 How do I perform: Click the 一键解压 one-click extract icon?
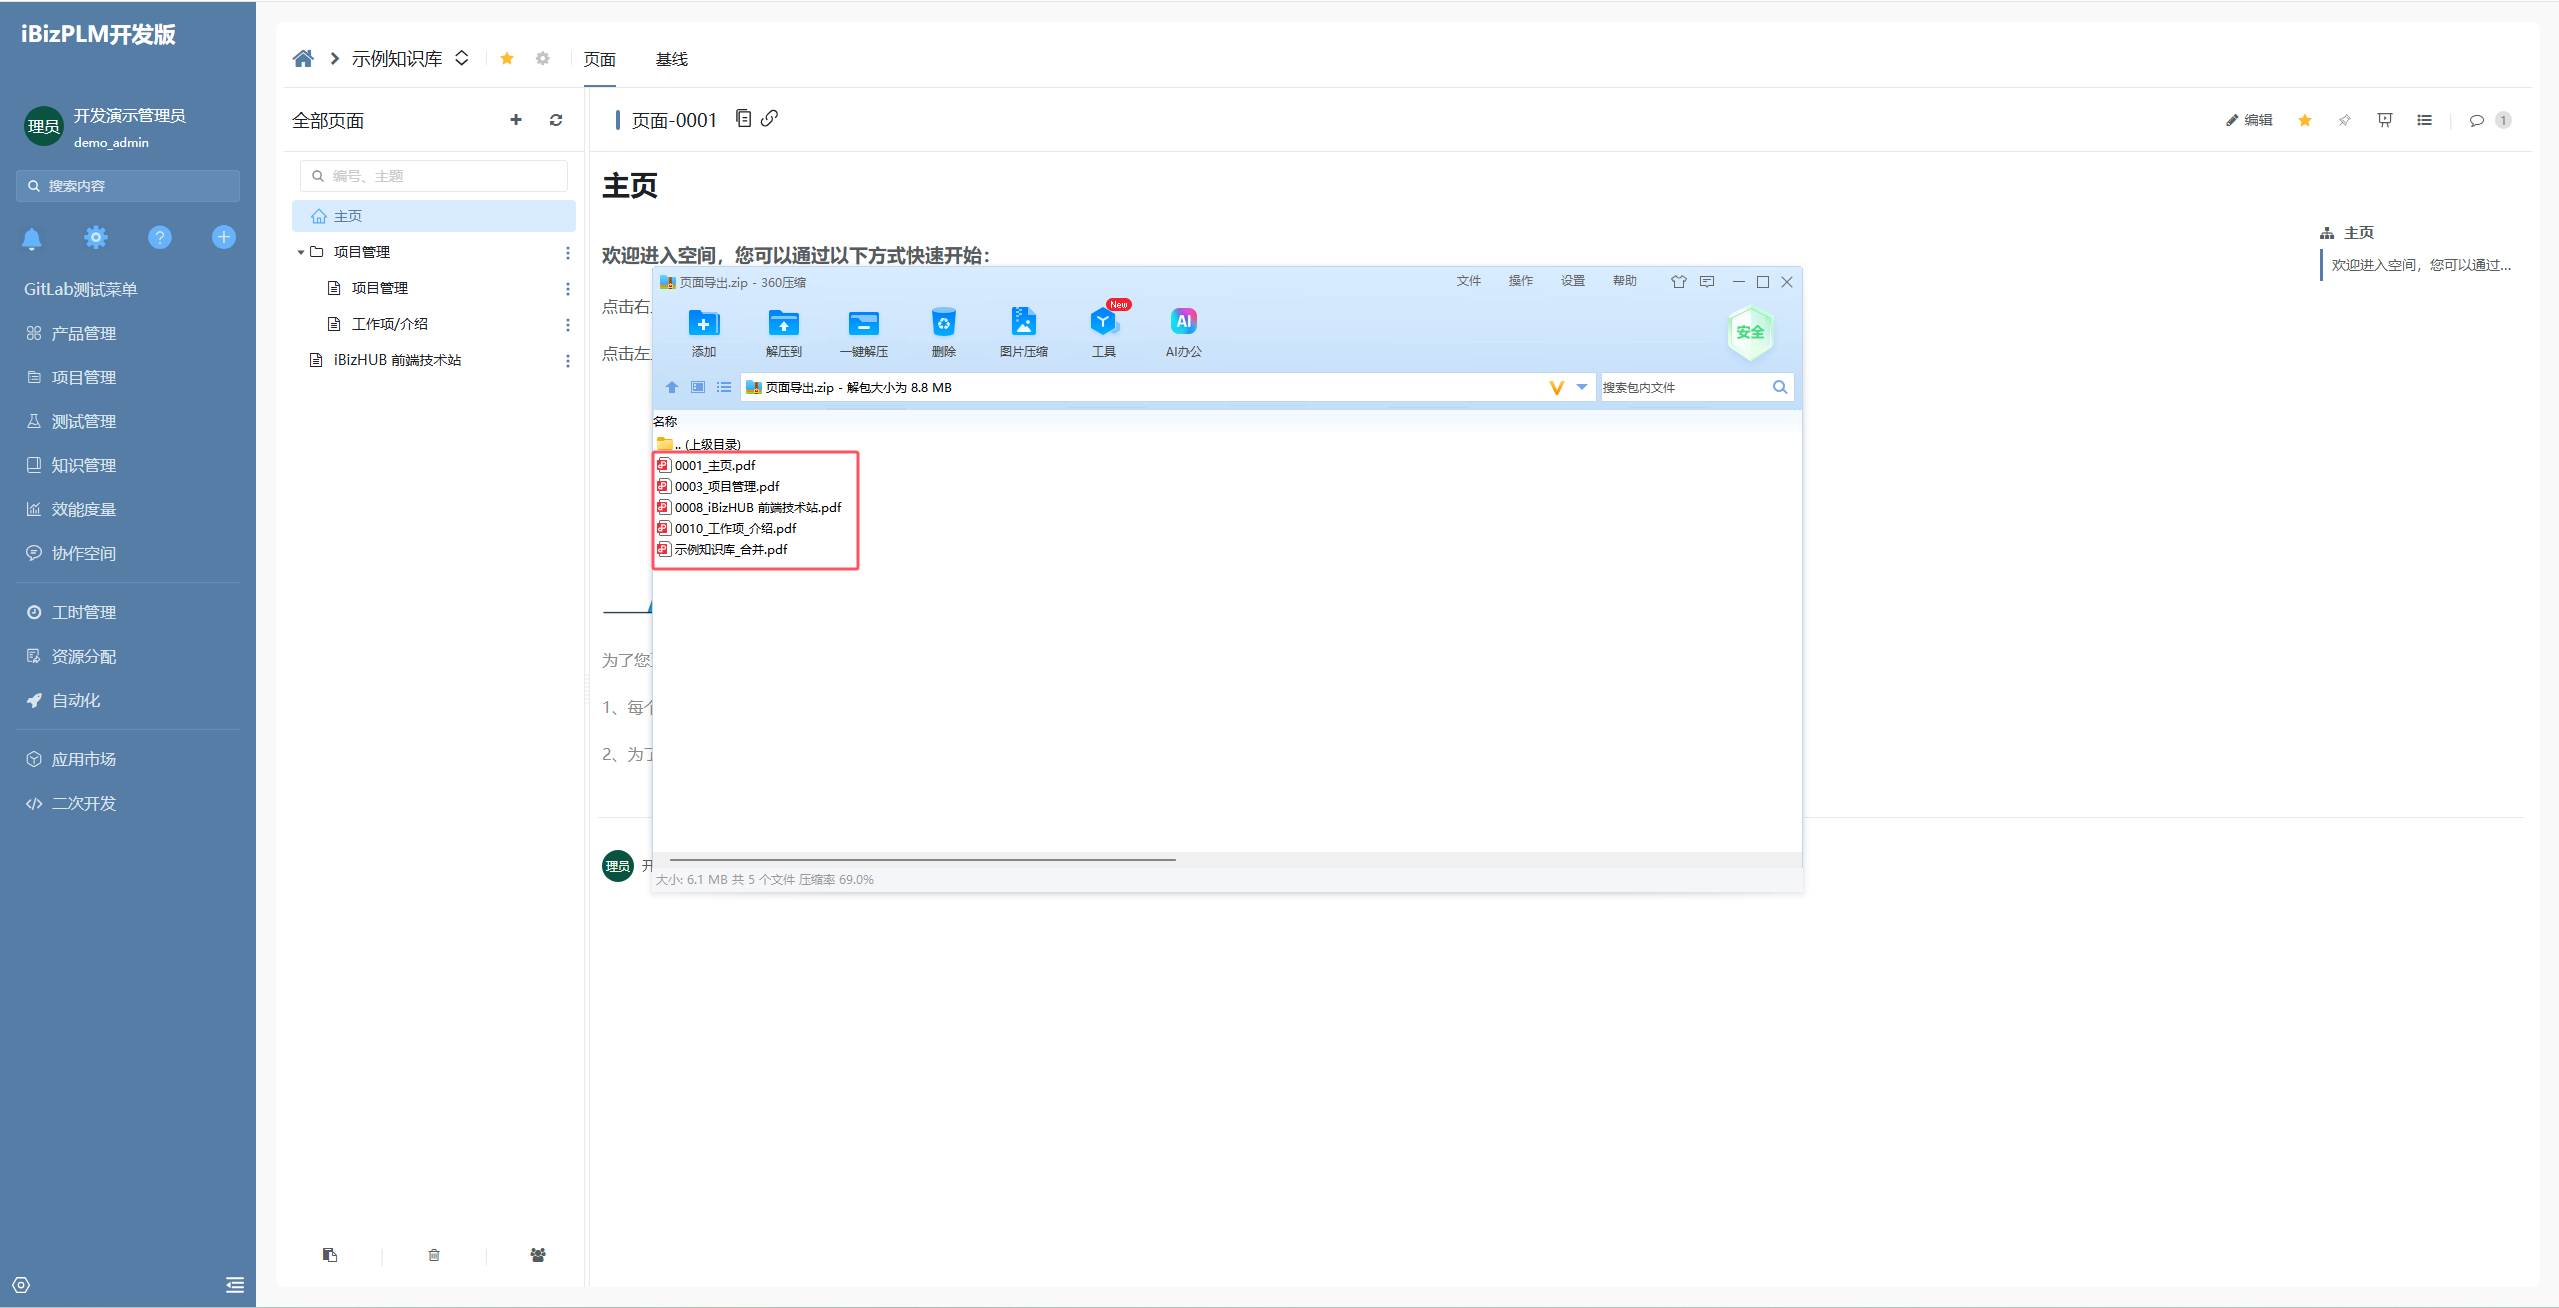[863, 323]
